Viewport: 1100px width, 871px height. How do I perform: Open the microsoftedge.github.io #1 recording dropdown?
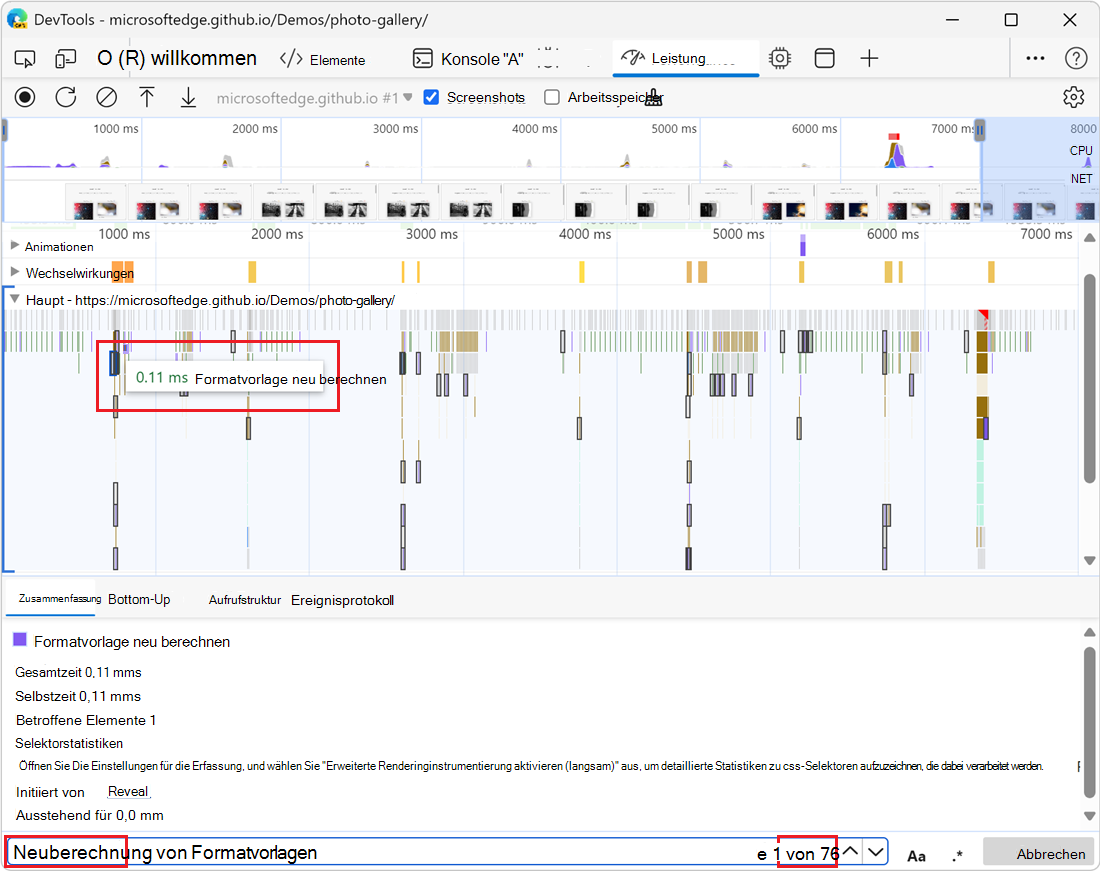(314, 98)
